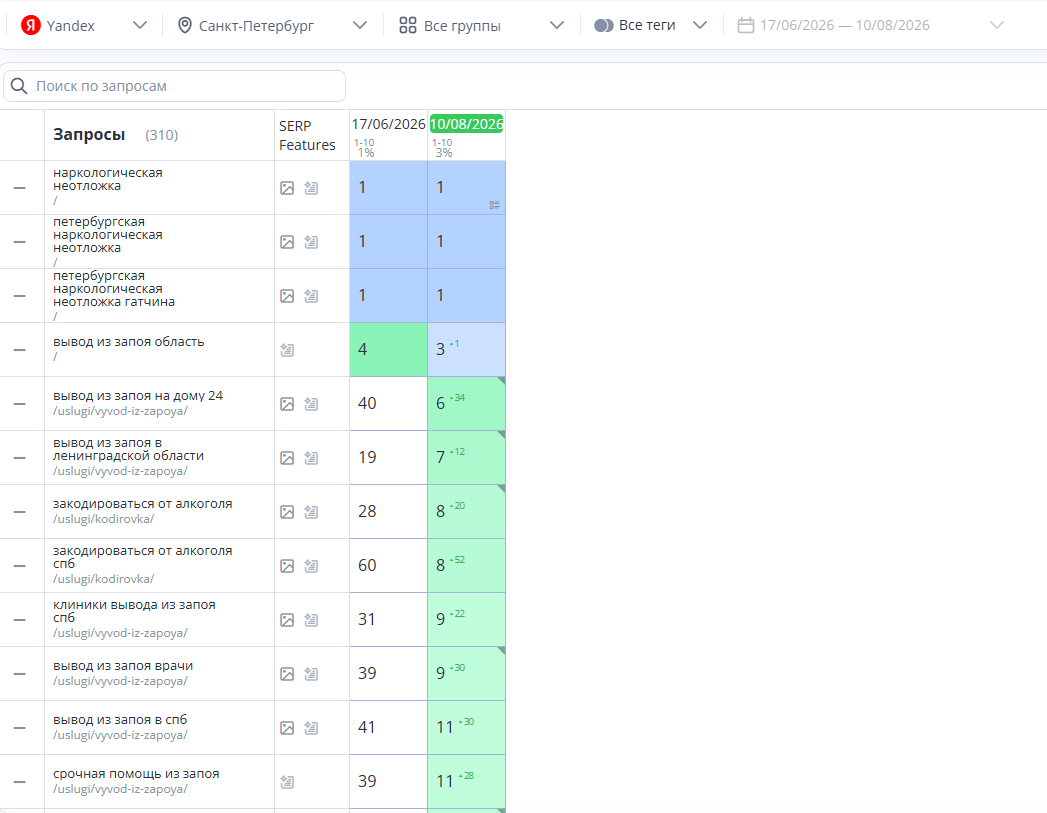Click the calendar icon beside the date range
1047x813 pixels.
pos(746,25)
